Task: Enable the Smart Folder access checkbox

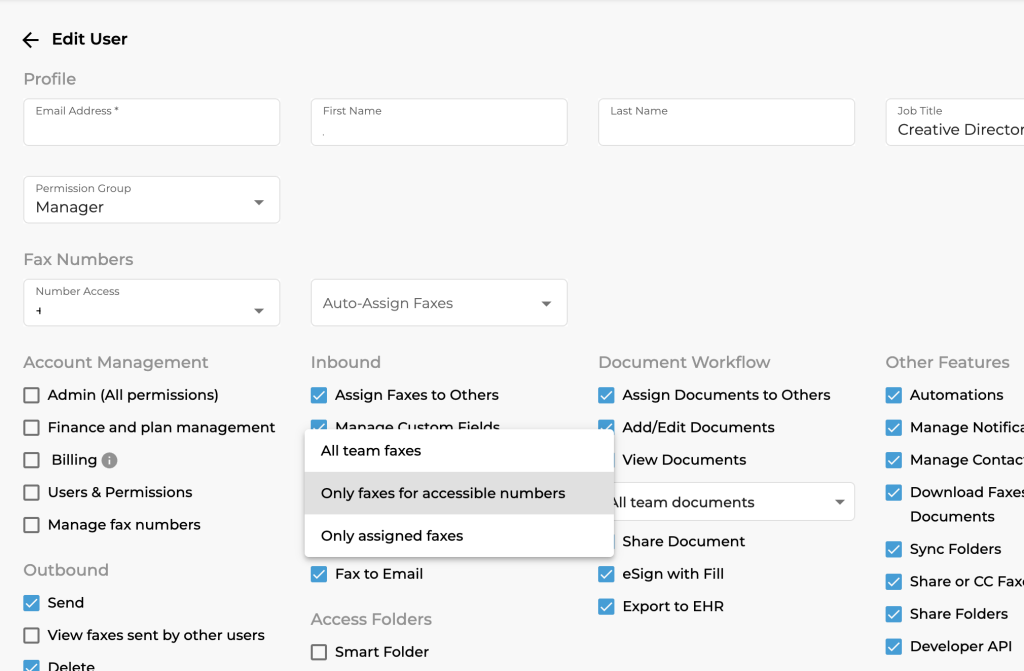Action: coord(319,651)
